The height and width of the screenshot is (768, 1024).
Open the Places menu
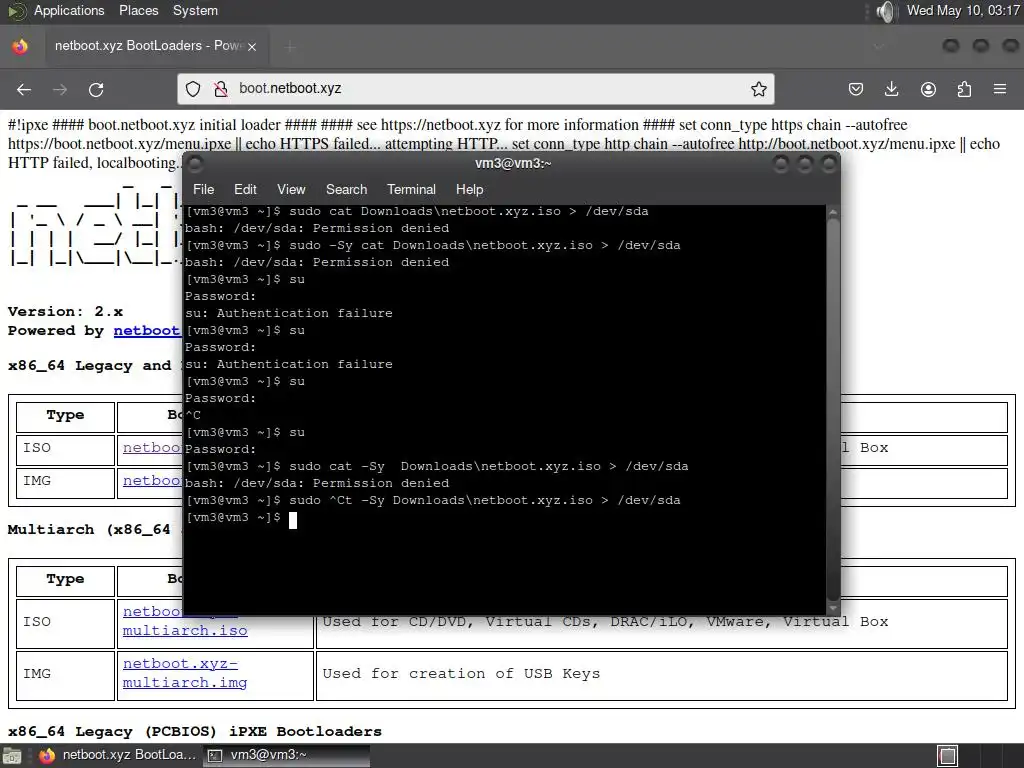pyautogui.click(x=138, y=10)
